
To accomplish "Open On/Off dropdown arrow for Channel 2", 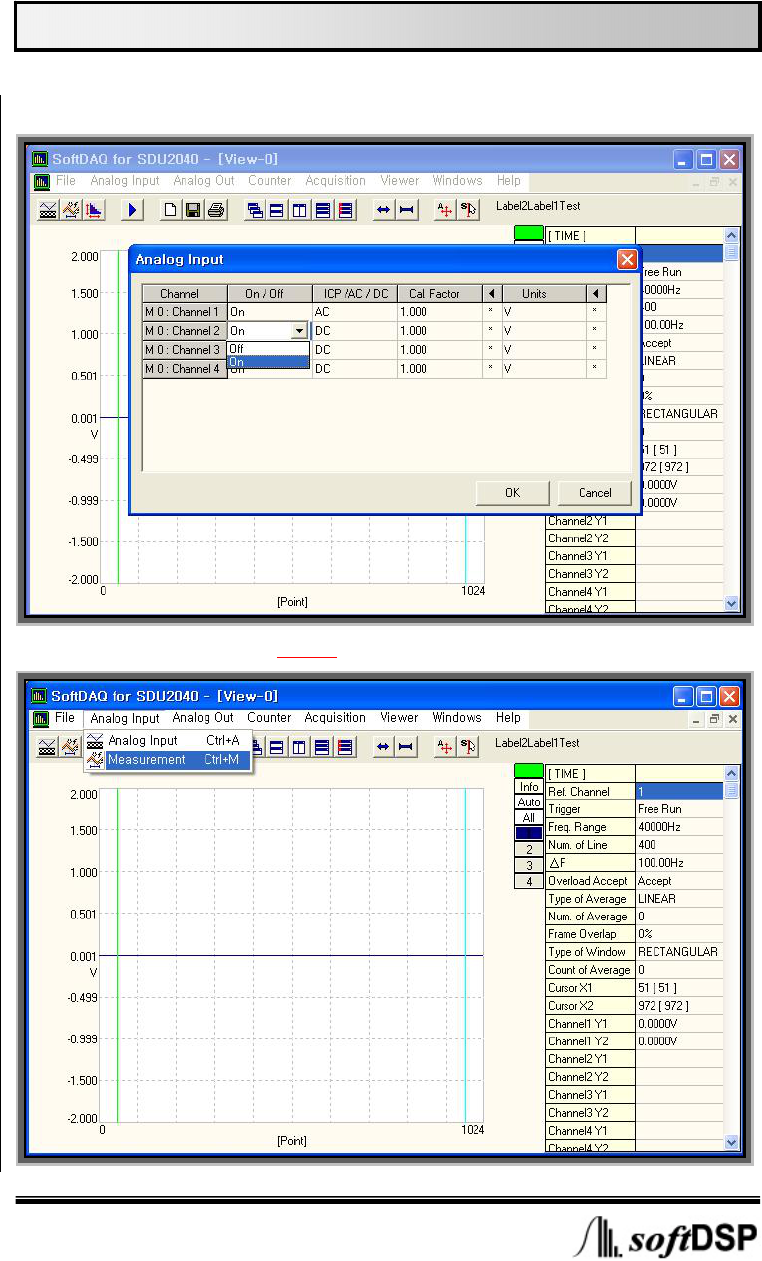I will tap(298, 331).
